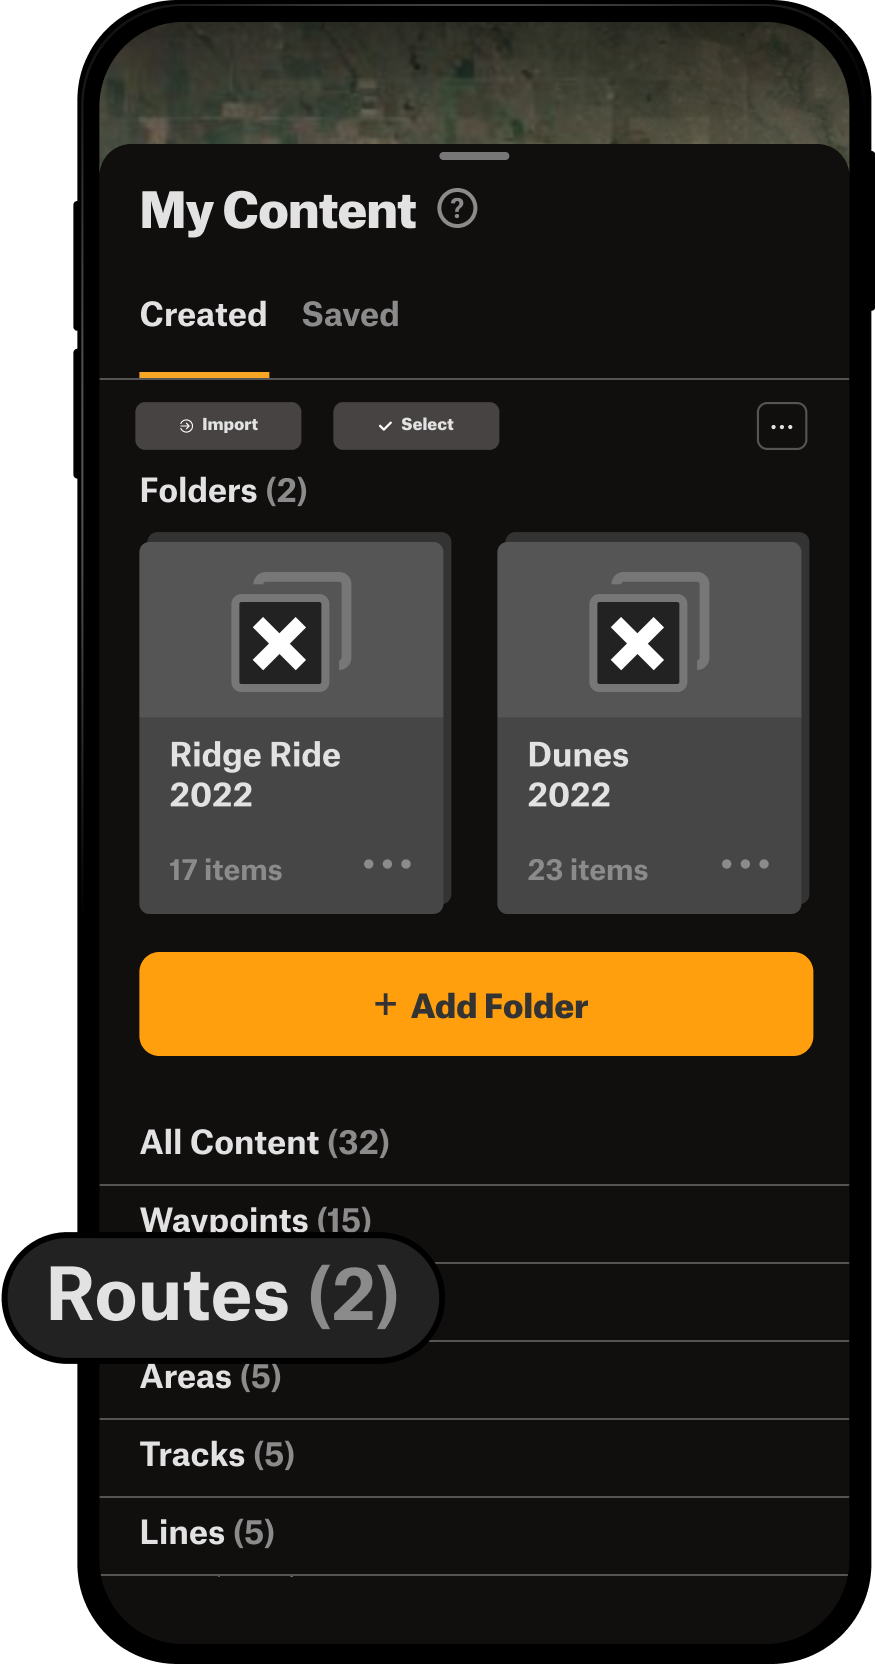Switch to the Saved tab
875x1664 pixels.
pyautogui.click(x=350, y=314)
